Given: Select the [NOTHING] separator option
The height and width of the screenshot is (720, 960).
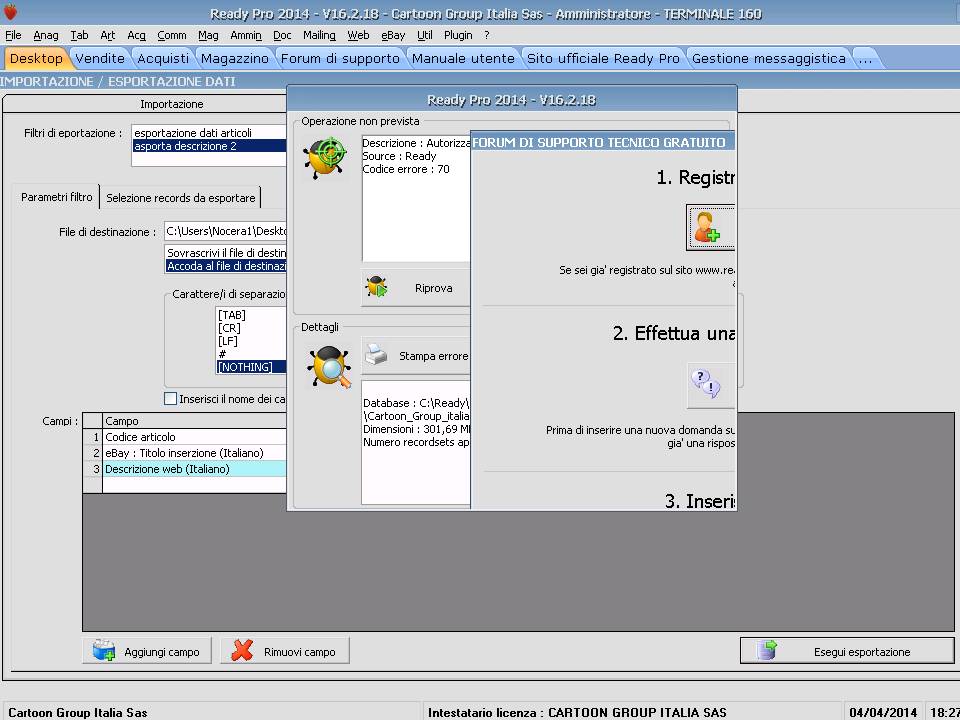Looking at the screenshot, I should (251, 367).
